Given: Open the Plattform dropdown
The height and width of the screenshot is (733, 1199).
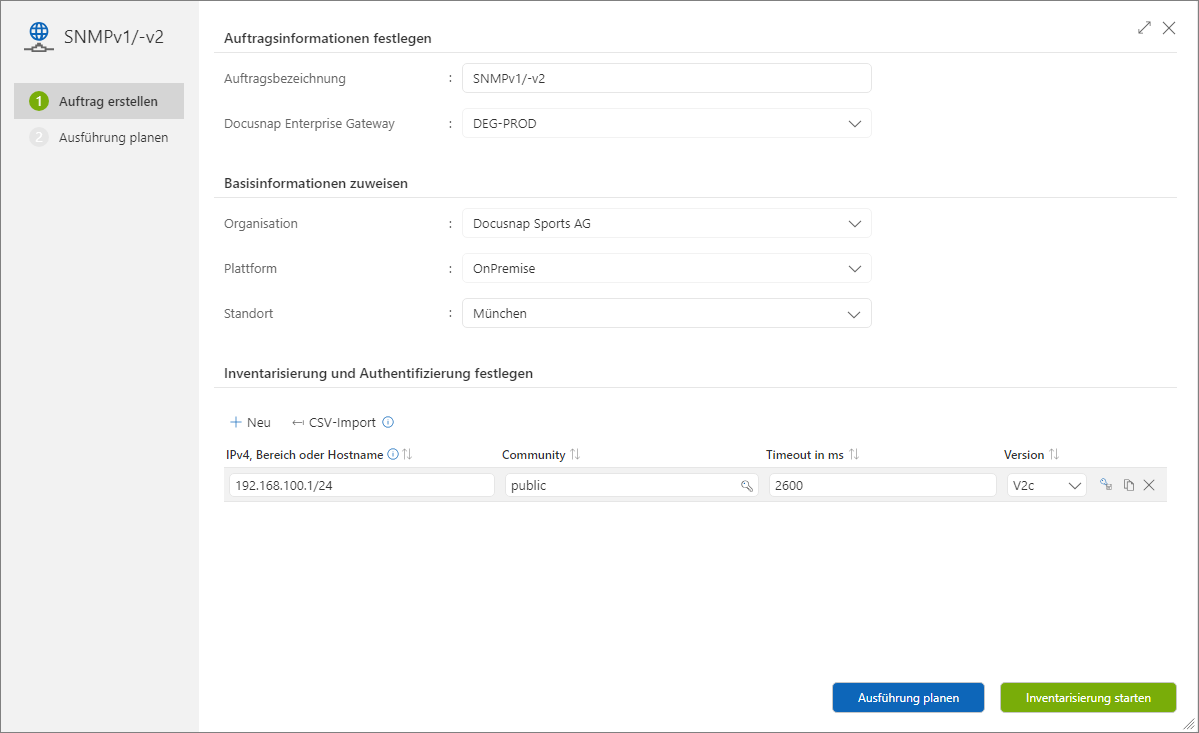Looking at the screenshot, I should tap(667, 268).
